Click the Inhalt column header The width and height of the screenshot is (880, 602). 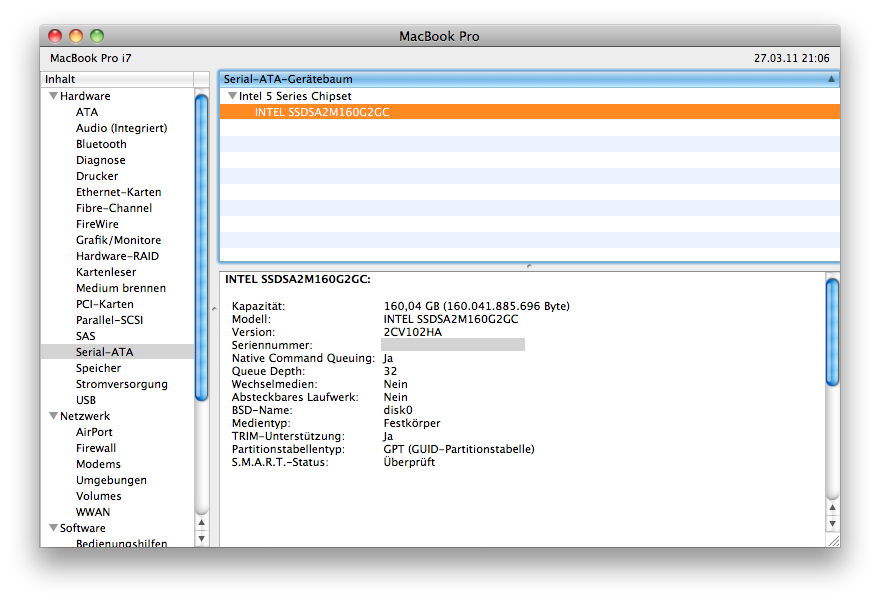[x=117, y=79]
